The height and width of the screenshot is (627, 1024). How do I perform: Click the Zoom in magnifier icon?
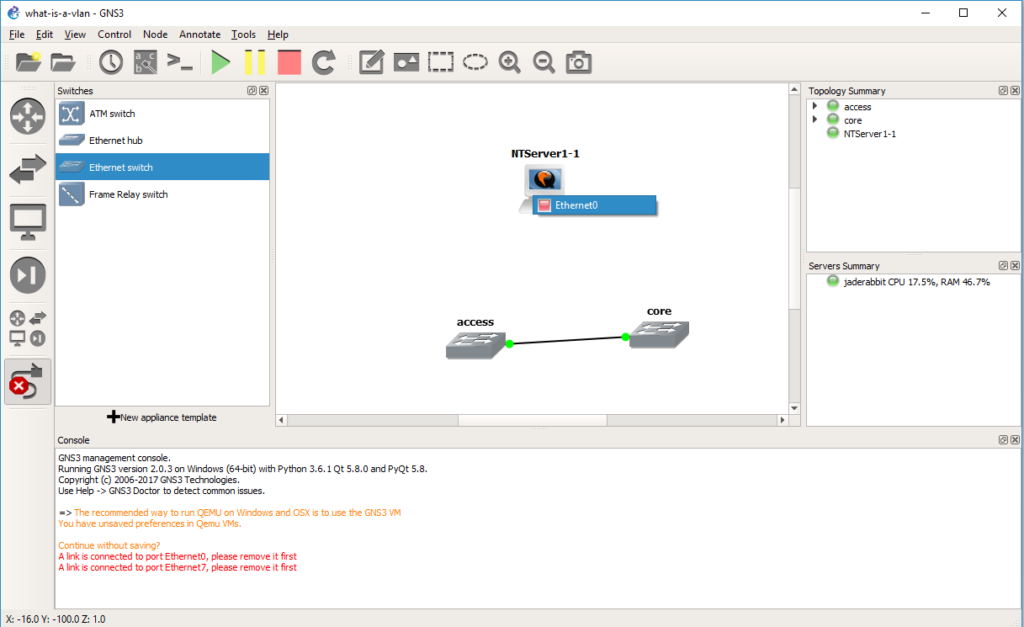click(x=510, y=62)
